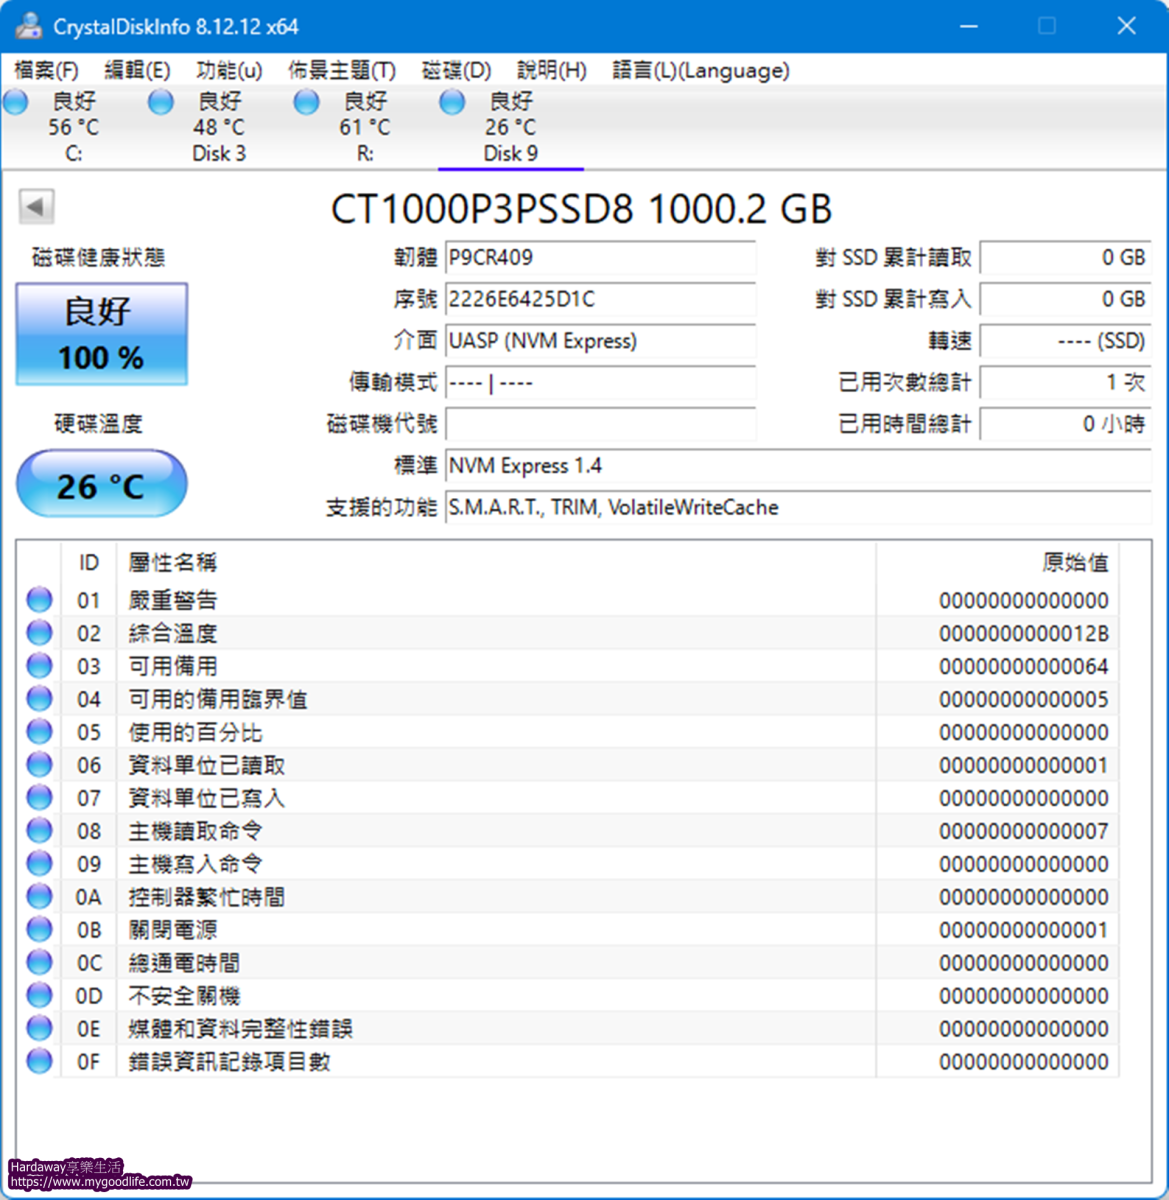Click the 26 °C disk temperature button
Viewport: 1169px width, 1200px height.
pos(102,485)
